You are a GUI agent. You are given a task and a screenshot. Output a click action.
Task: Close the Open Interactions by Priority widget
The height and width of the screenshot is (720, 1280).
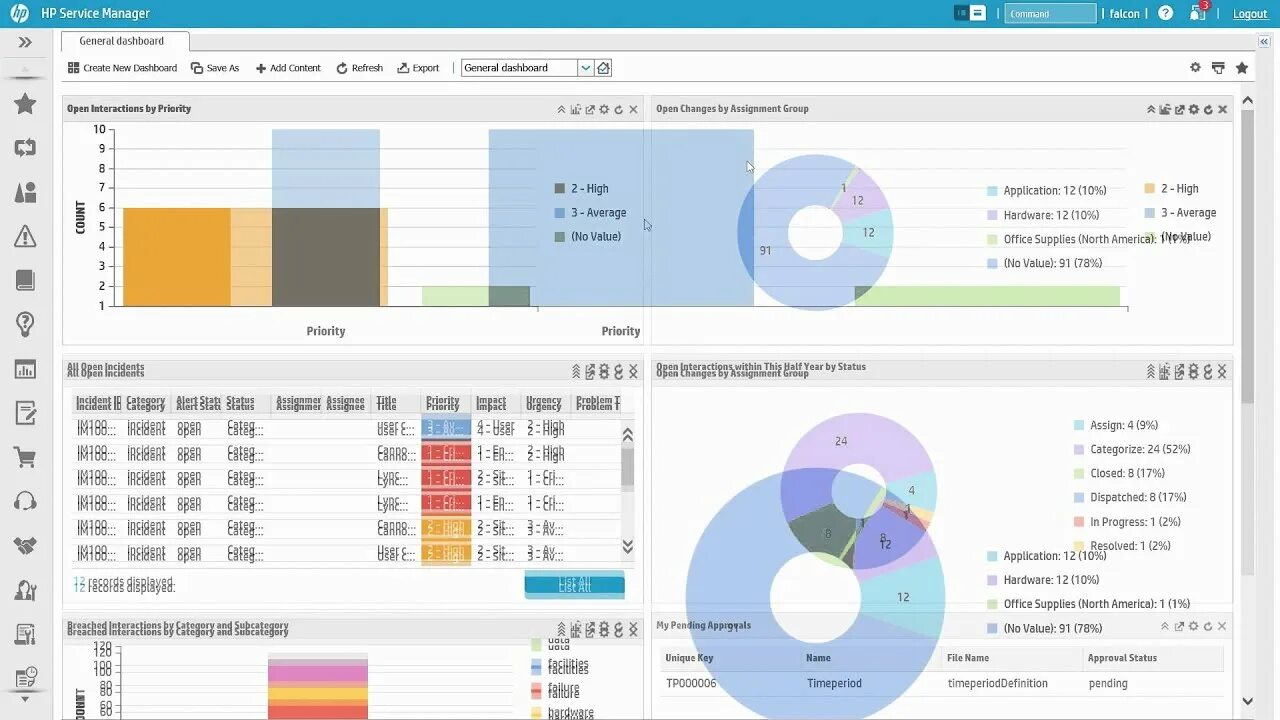tap(633, 109)
